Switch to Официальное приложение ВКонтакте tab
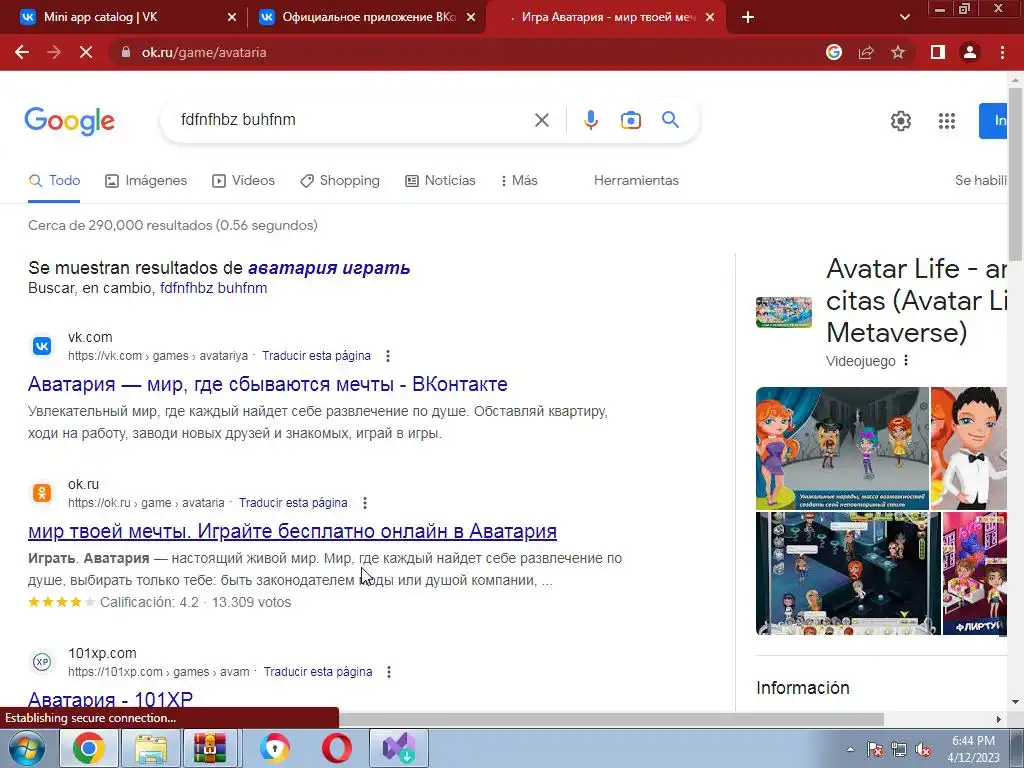 368,17
